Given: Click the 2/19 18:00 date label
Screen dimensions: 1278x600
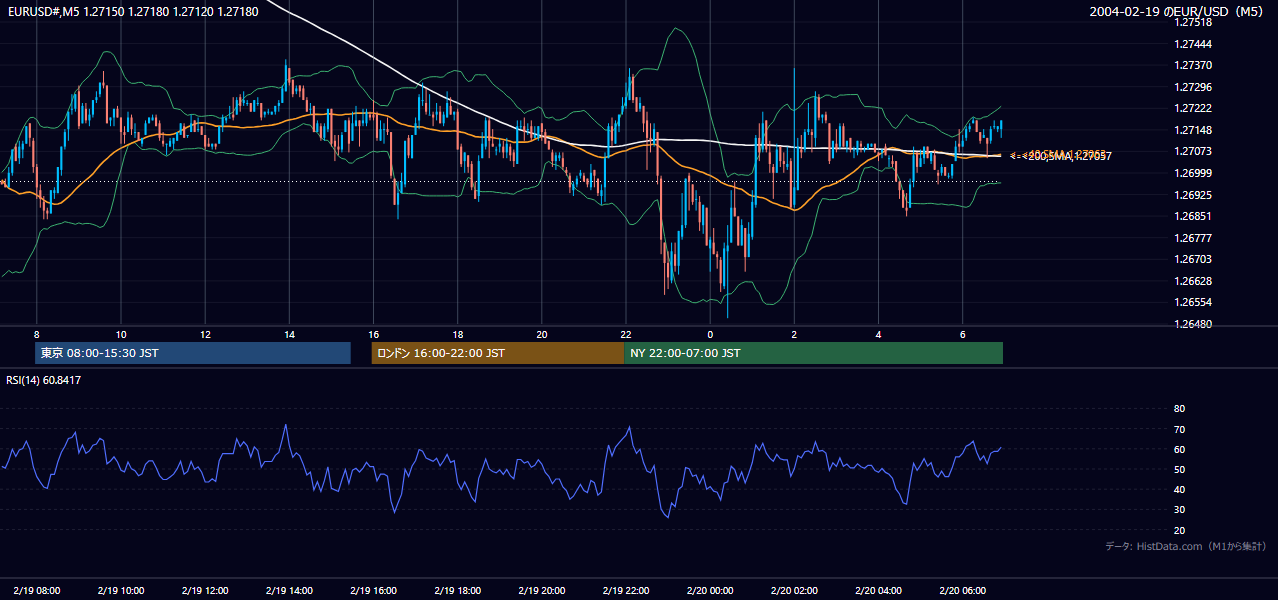Looking at the screenshot, I should point(457,591).
